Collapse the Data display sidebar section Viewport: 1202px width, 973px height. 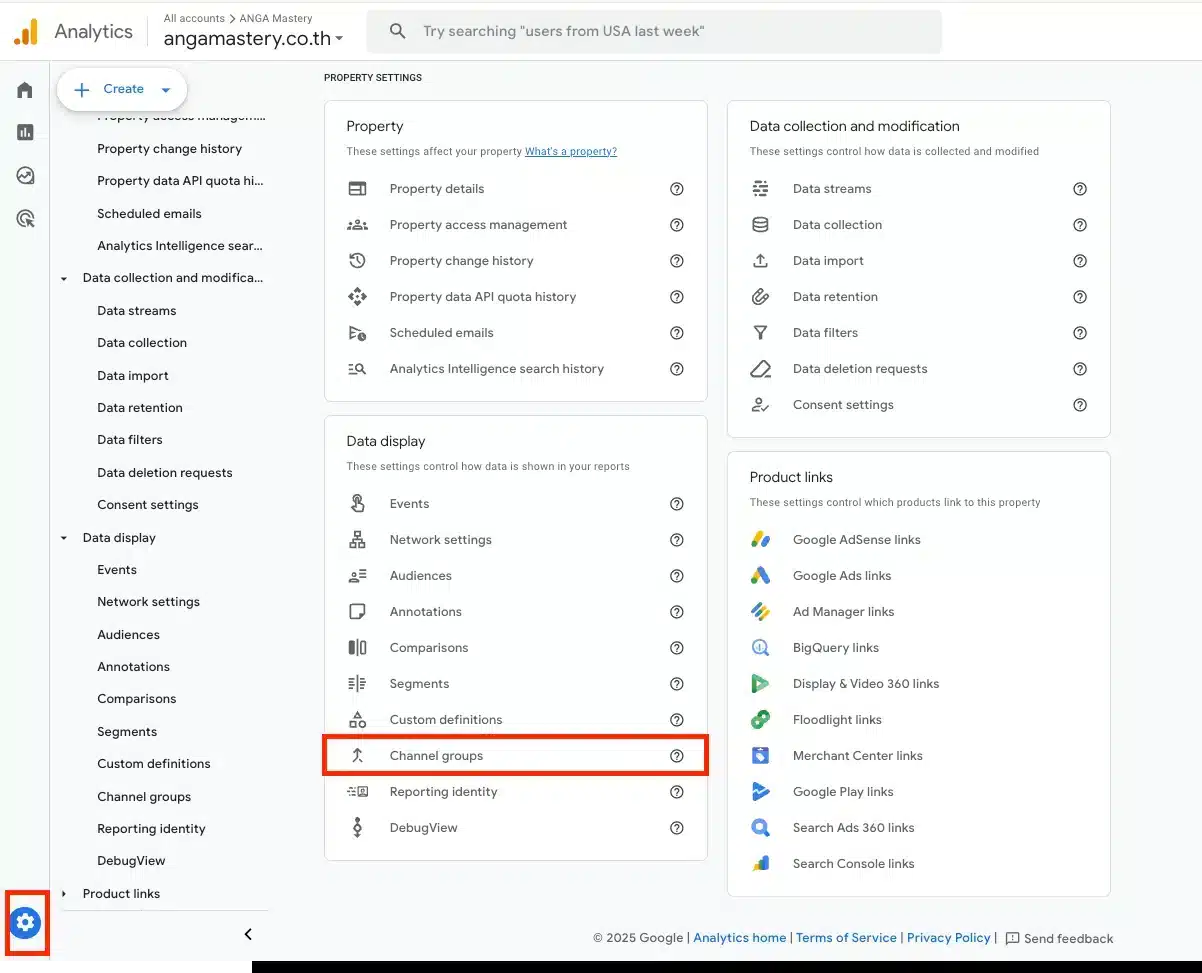point(64,538)
